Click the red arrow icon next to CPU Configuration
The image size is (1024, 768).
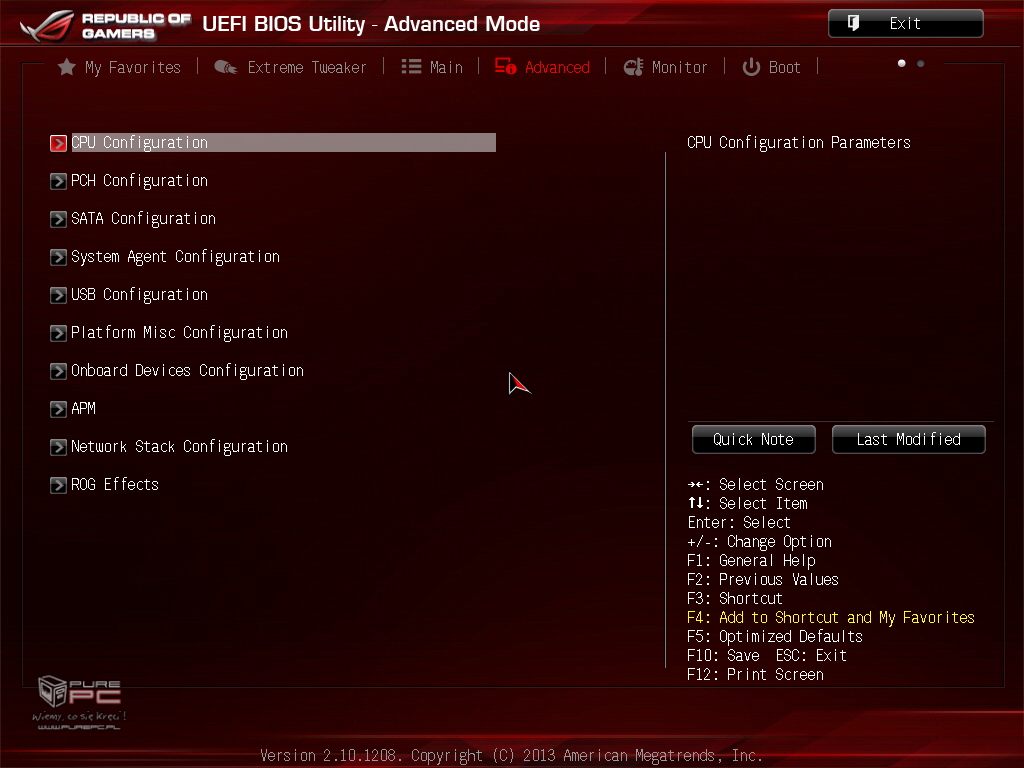(x=58, y=143)
